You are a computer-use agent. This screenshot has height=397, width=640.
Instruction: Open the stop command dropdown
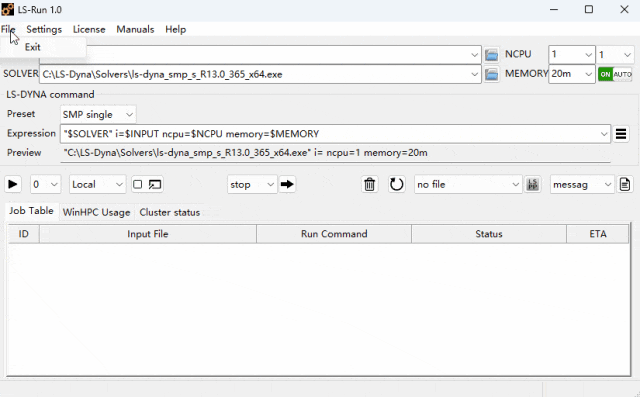(x=252, y=184)
